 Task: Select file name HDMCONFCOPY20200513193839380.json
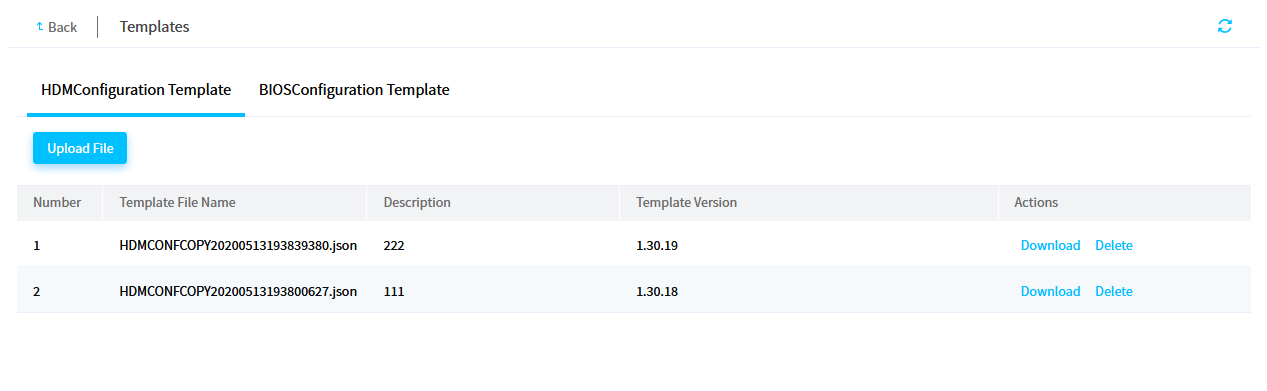[238, 245]
